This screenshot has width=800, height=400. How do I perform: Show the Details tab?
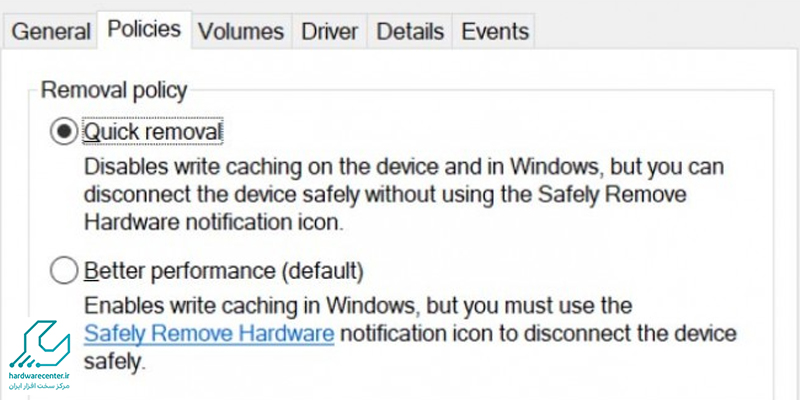(x=410, y=32)
